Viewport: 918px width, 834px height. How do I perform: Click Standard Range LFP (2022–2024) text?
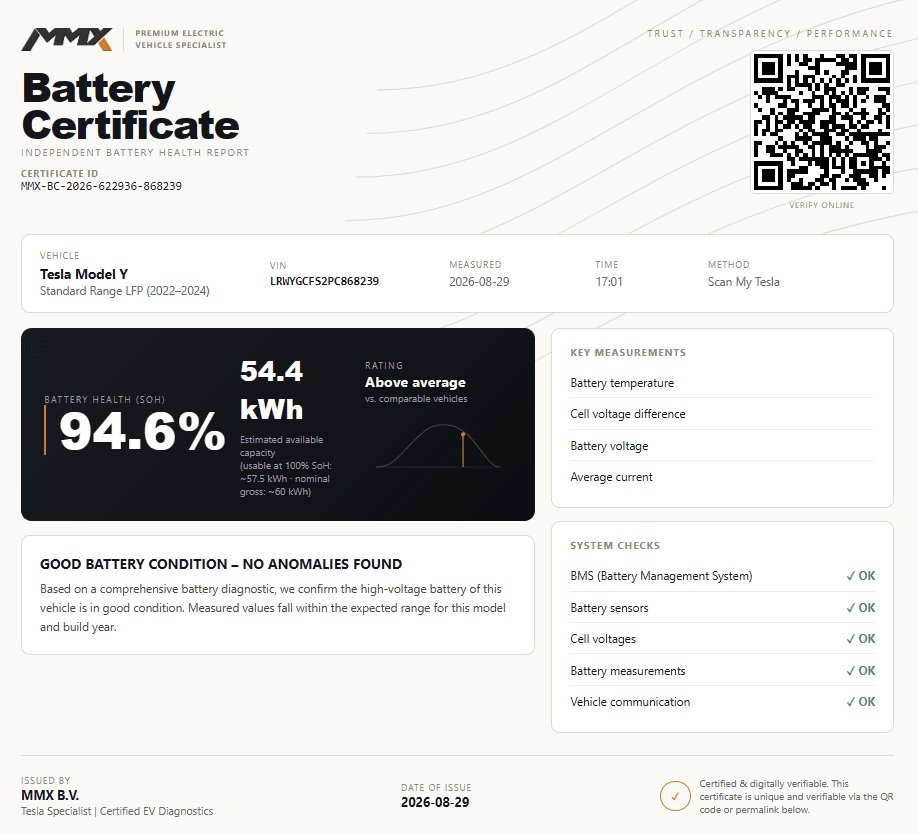pos(125,291)
